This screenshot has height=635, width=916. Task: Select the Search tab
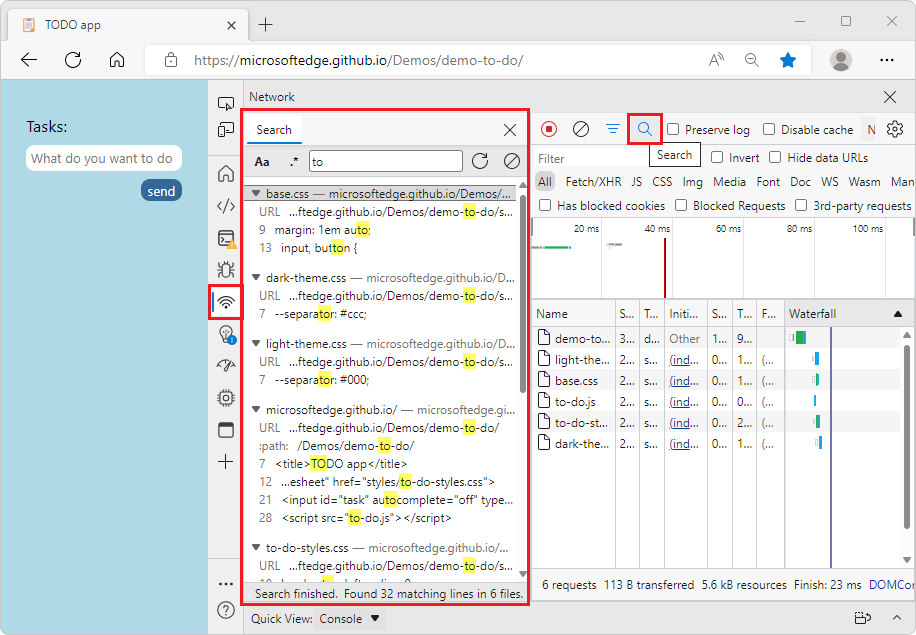273,130
